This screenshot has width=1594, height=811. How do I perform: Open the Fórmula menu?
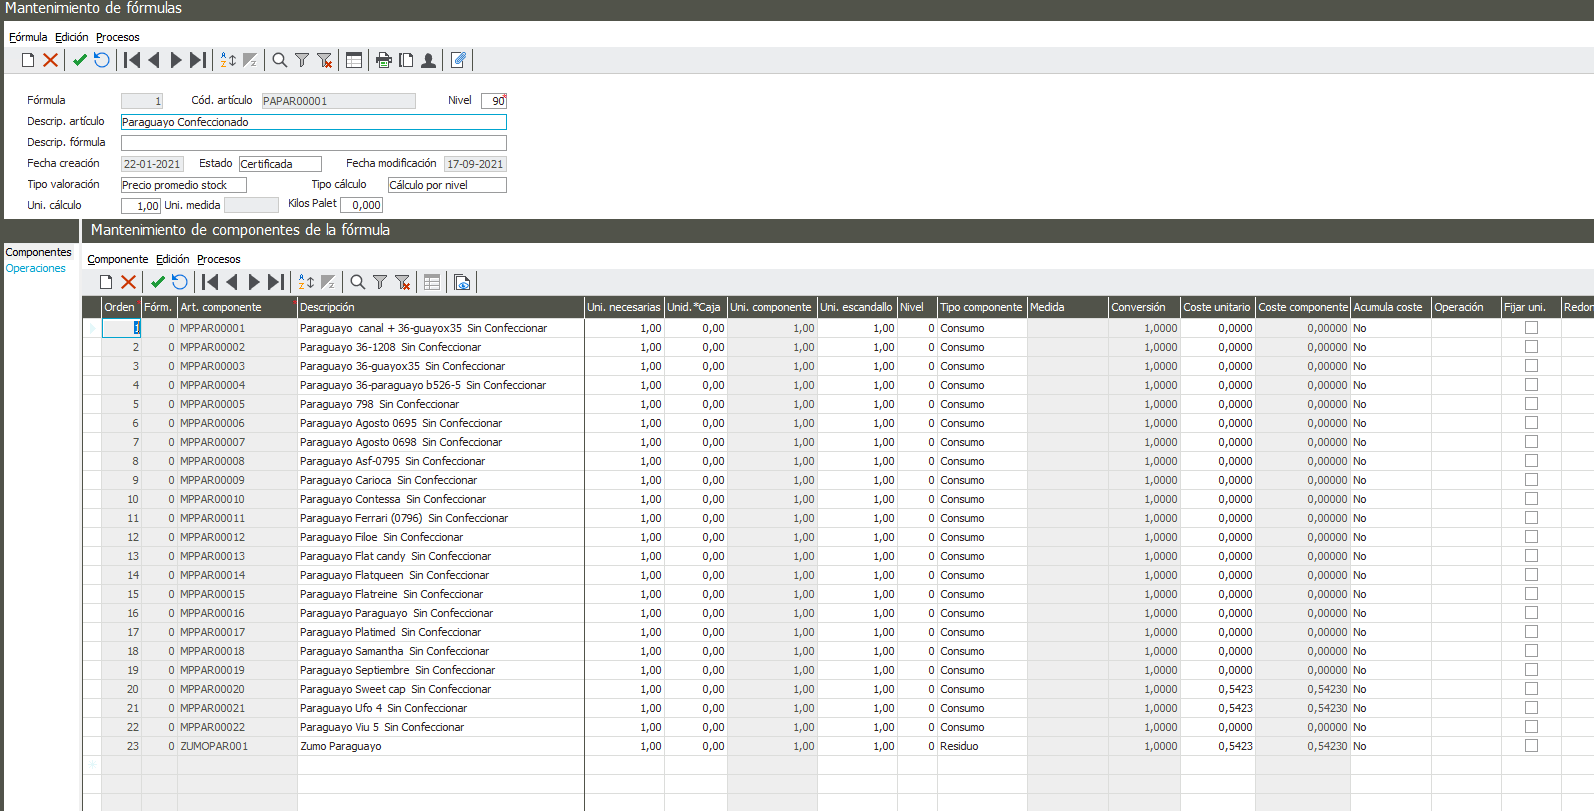[x=28, y=37]
